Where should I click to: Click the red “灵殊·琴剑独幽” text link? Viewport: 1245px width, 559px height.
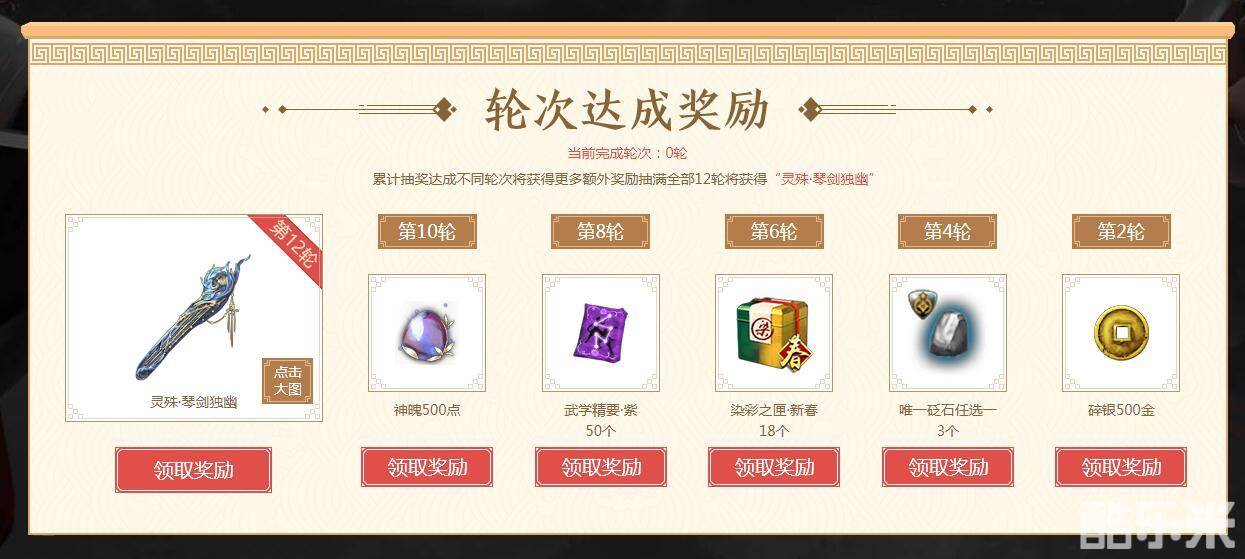click(823, 179)
